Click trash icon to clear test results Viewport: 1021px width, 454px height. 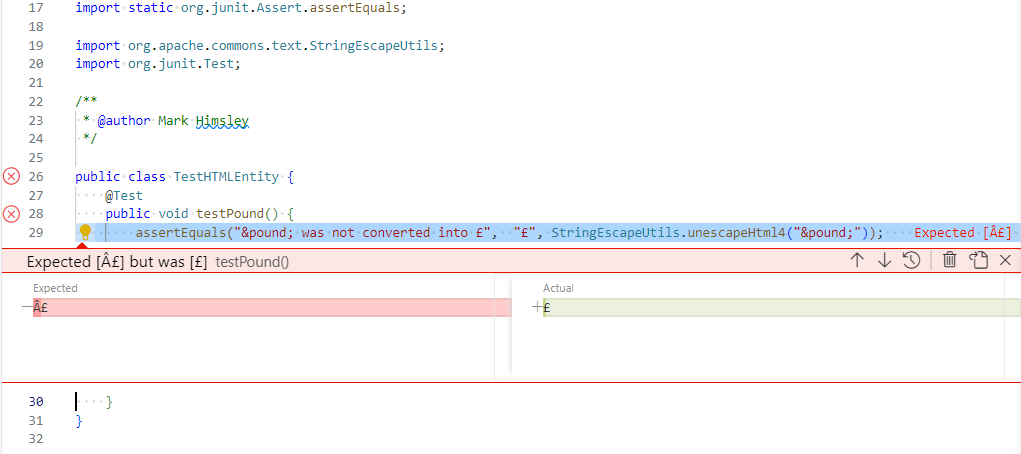950,261
